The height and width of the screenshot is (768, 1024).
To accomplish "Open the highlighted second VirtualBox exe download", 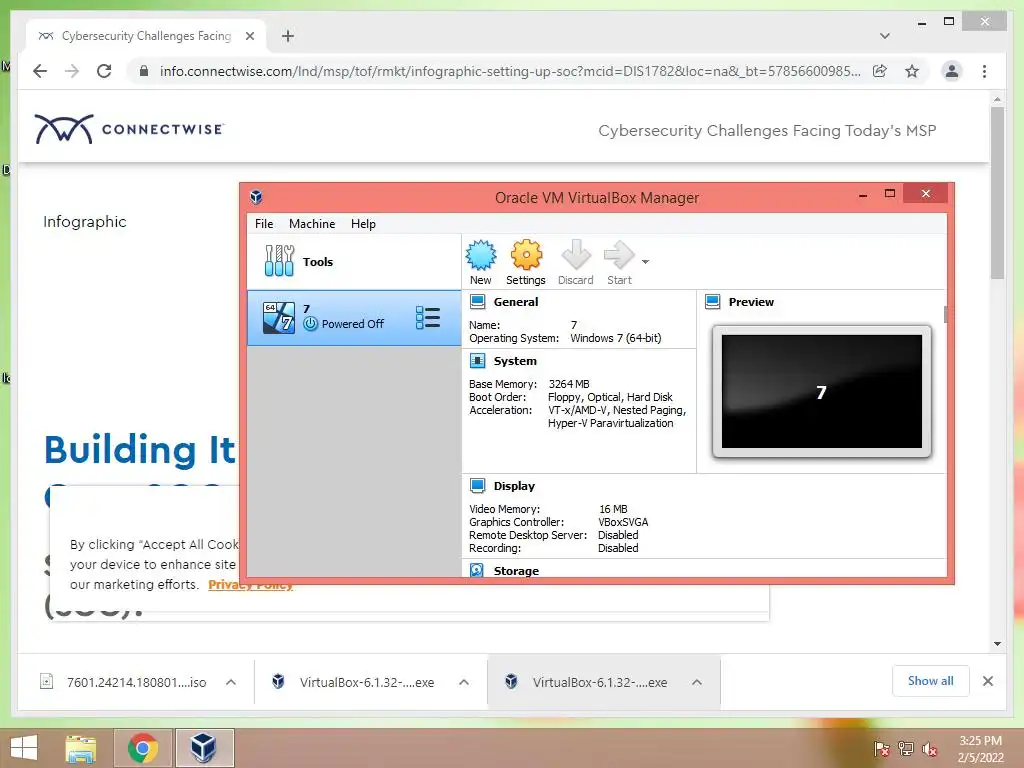I will 600,682.
